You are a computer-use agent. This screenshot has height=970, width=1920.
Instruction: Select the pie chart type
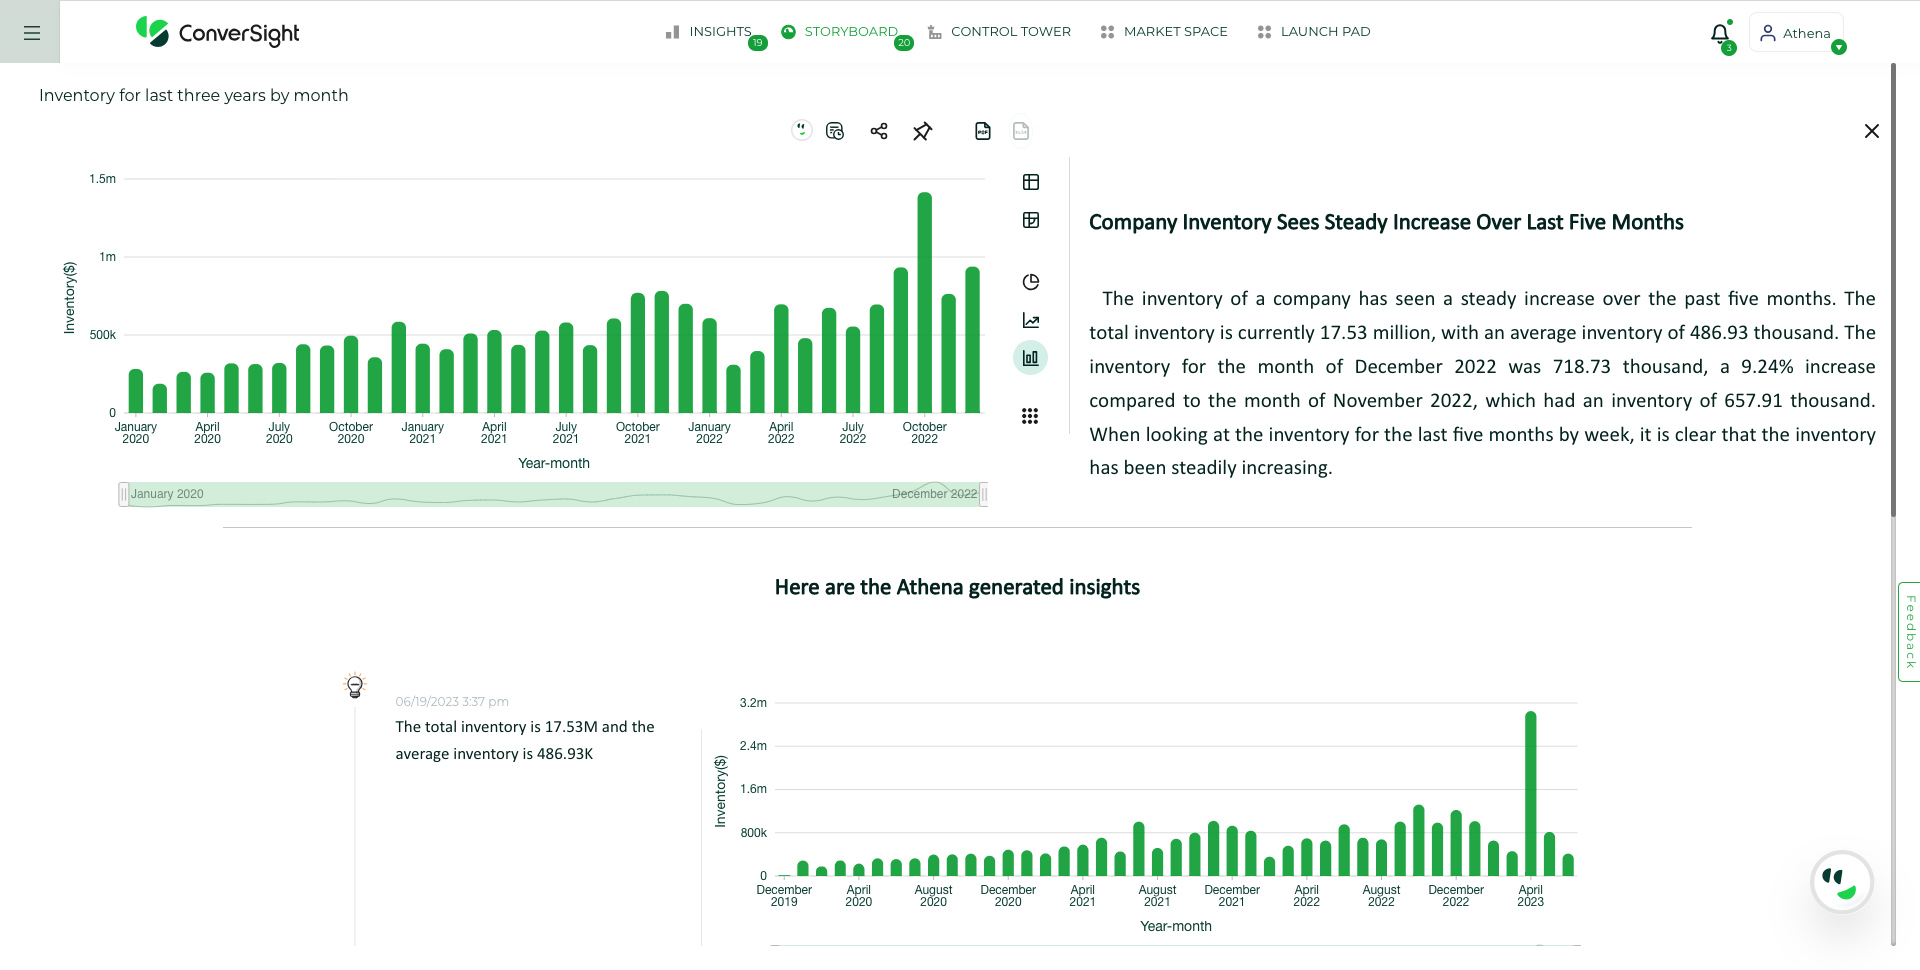pyautogui.click(x=1031, y=282)
